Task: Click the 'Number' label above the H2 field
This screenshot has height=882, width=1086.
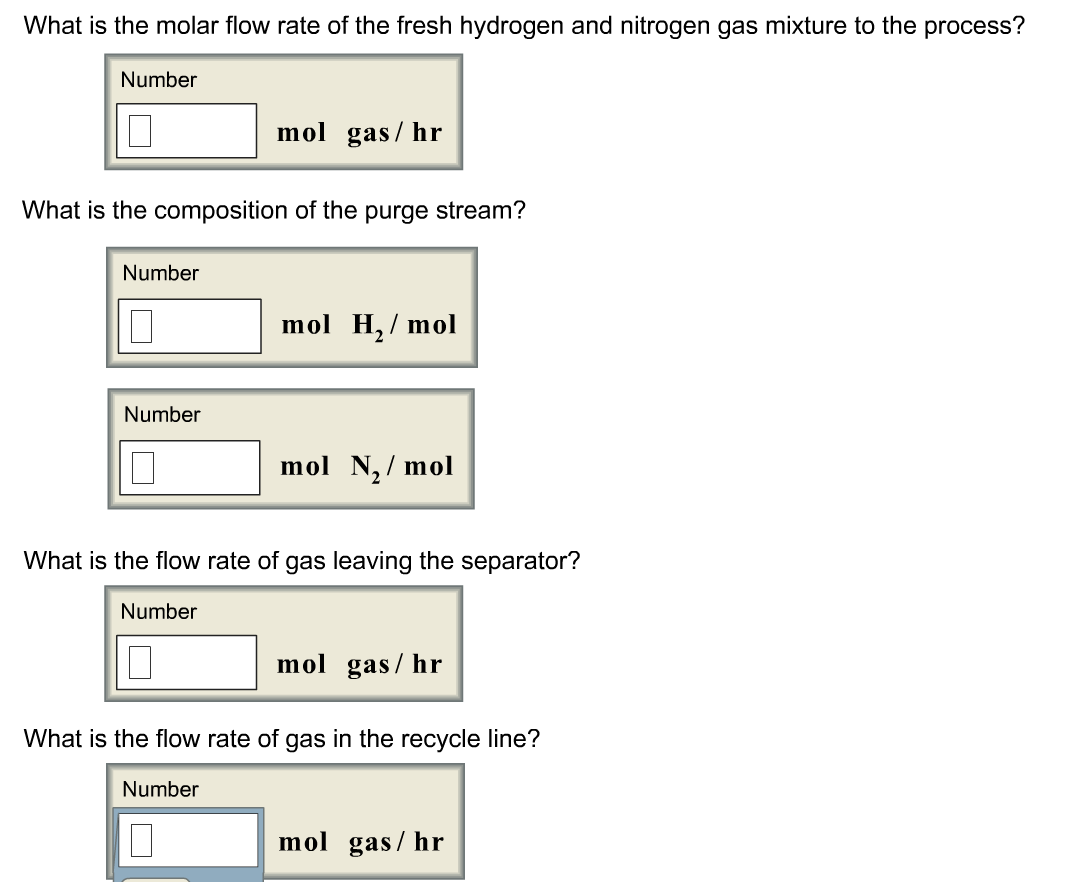Action: pos(157,273)
